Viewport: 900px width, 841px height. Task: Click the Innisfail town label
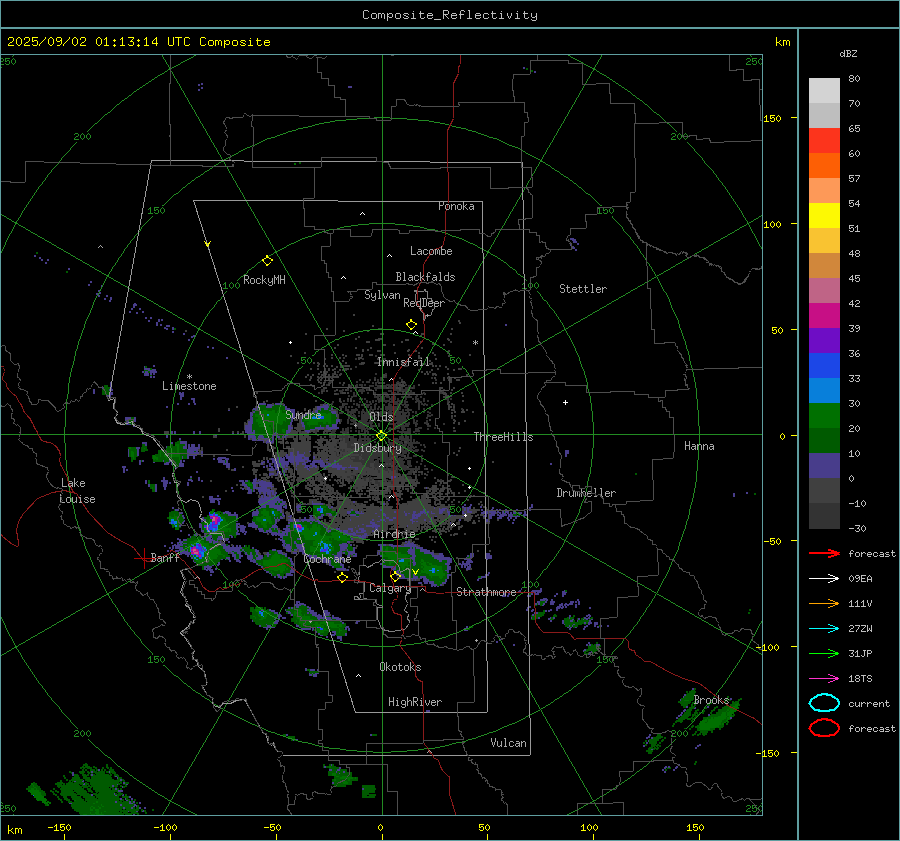click(404, 362)
